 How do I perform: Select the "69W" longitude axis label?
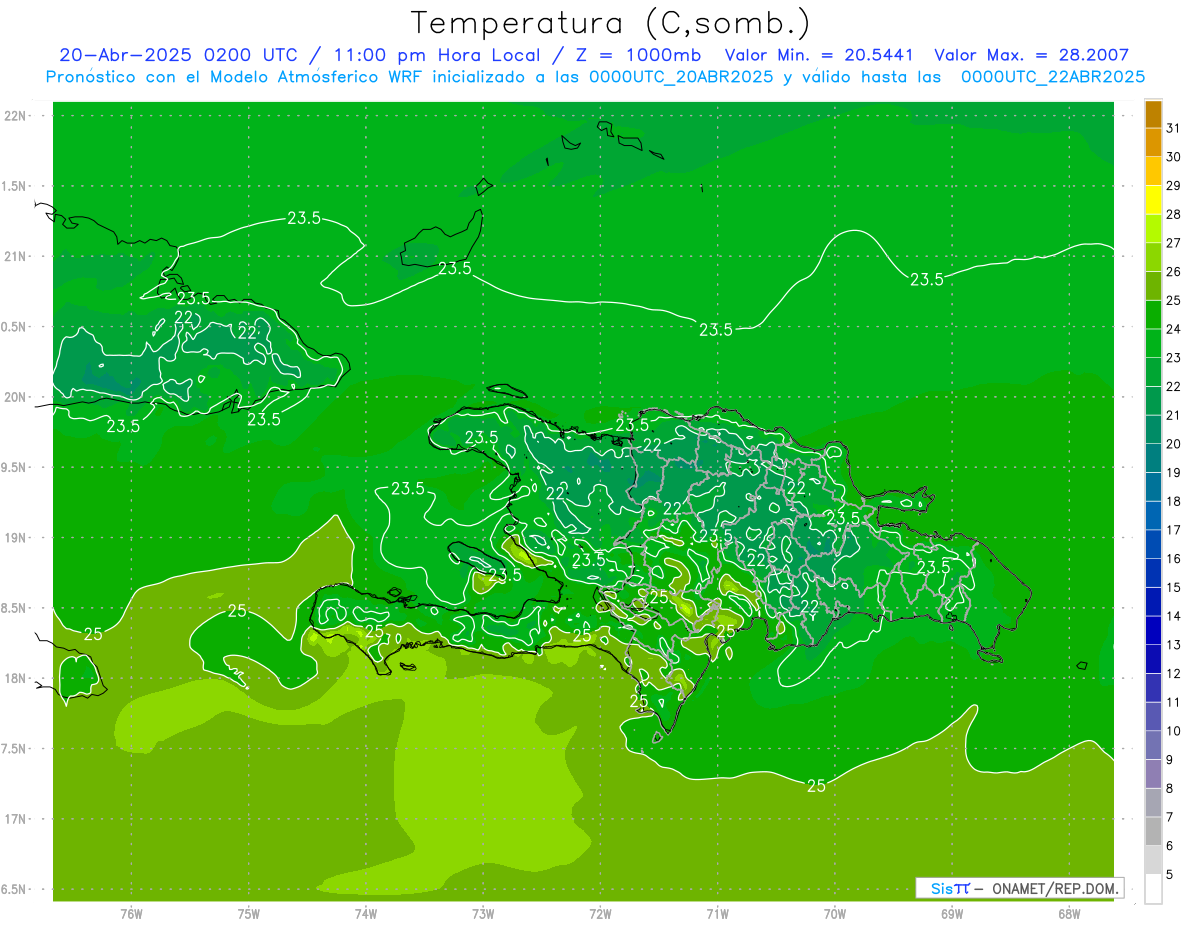click(x=952, y=913)
